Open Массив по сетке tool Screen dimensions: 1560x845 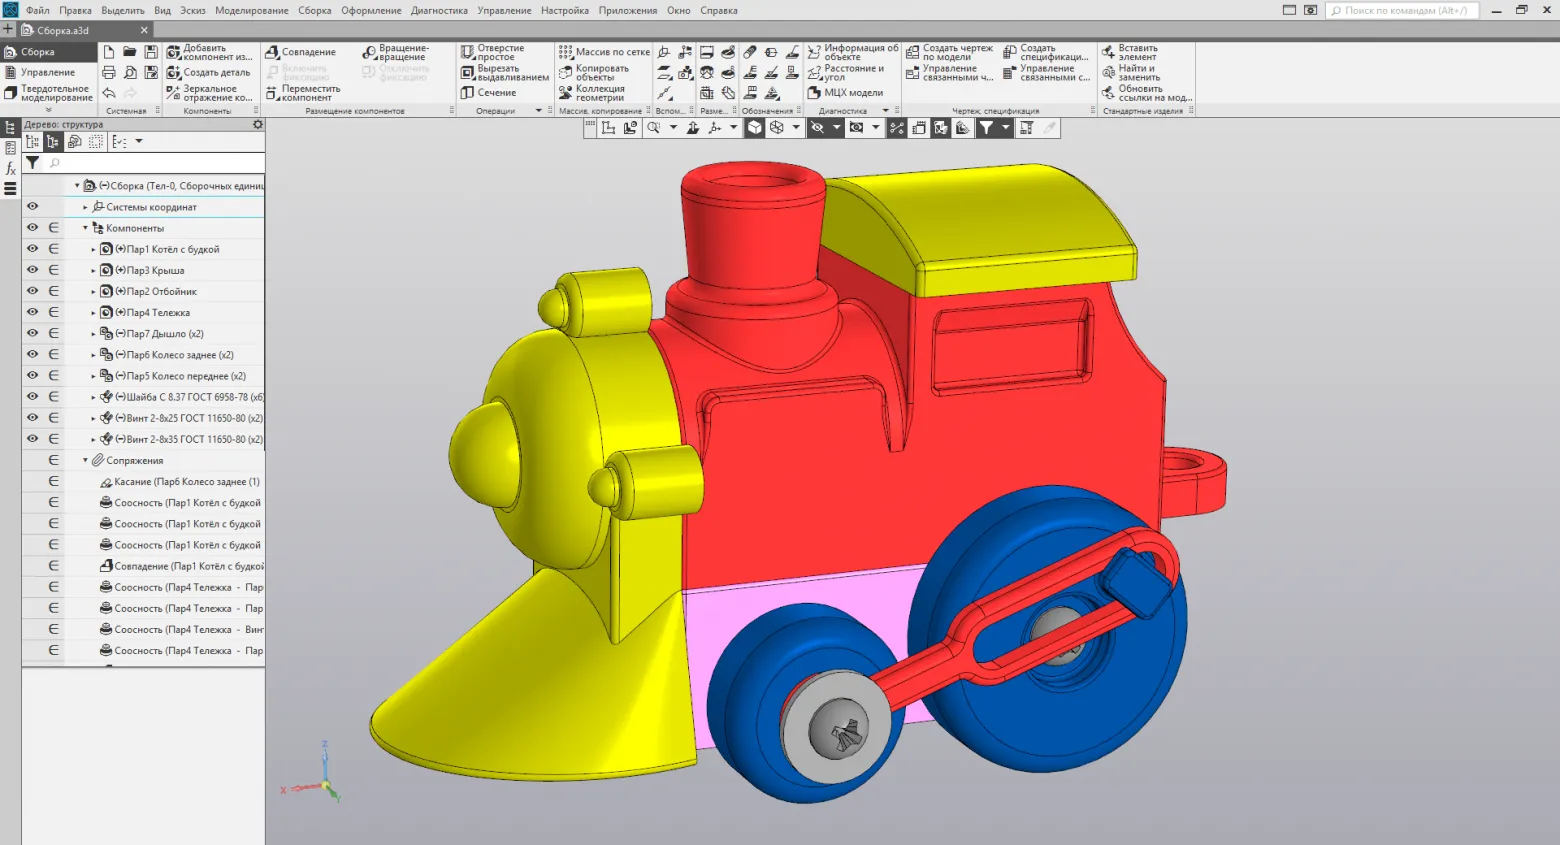(x=604, y=52)
